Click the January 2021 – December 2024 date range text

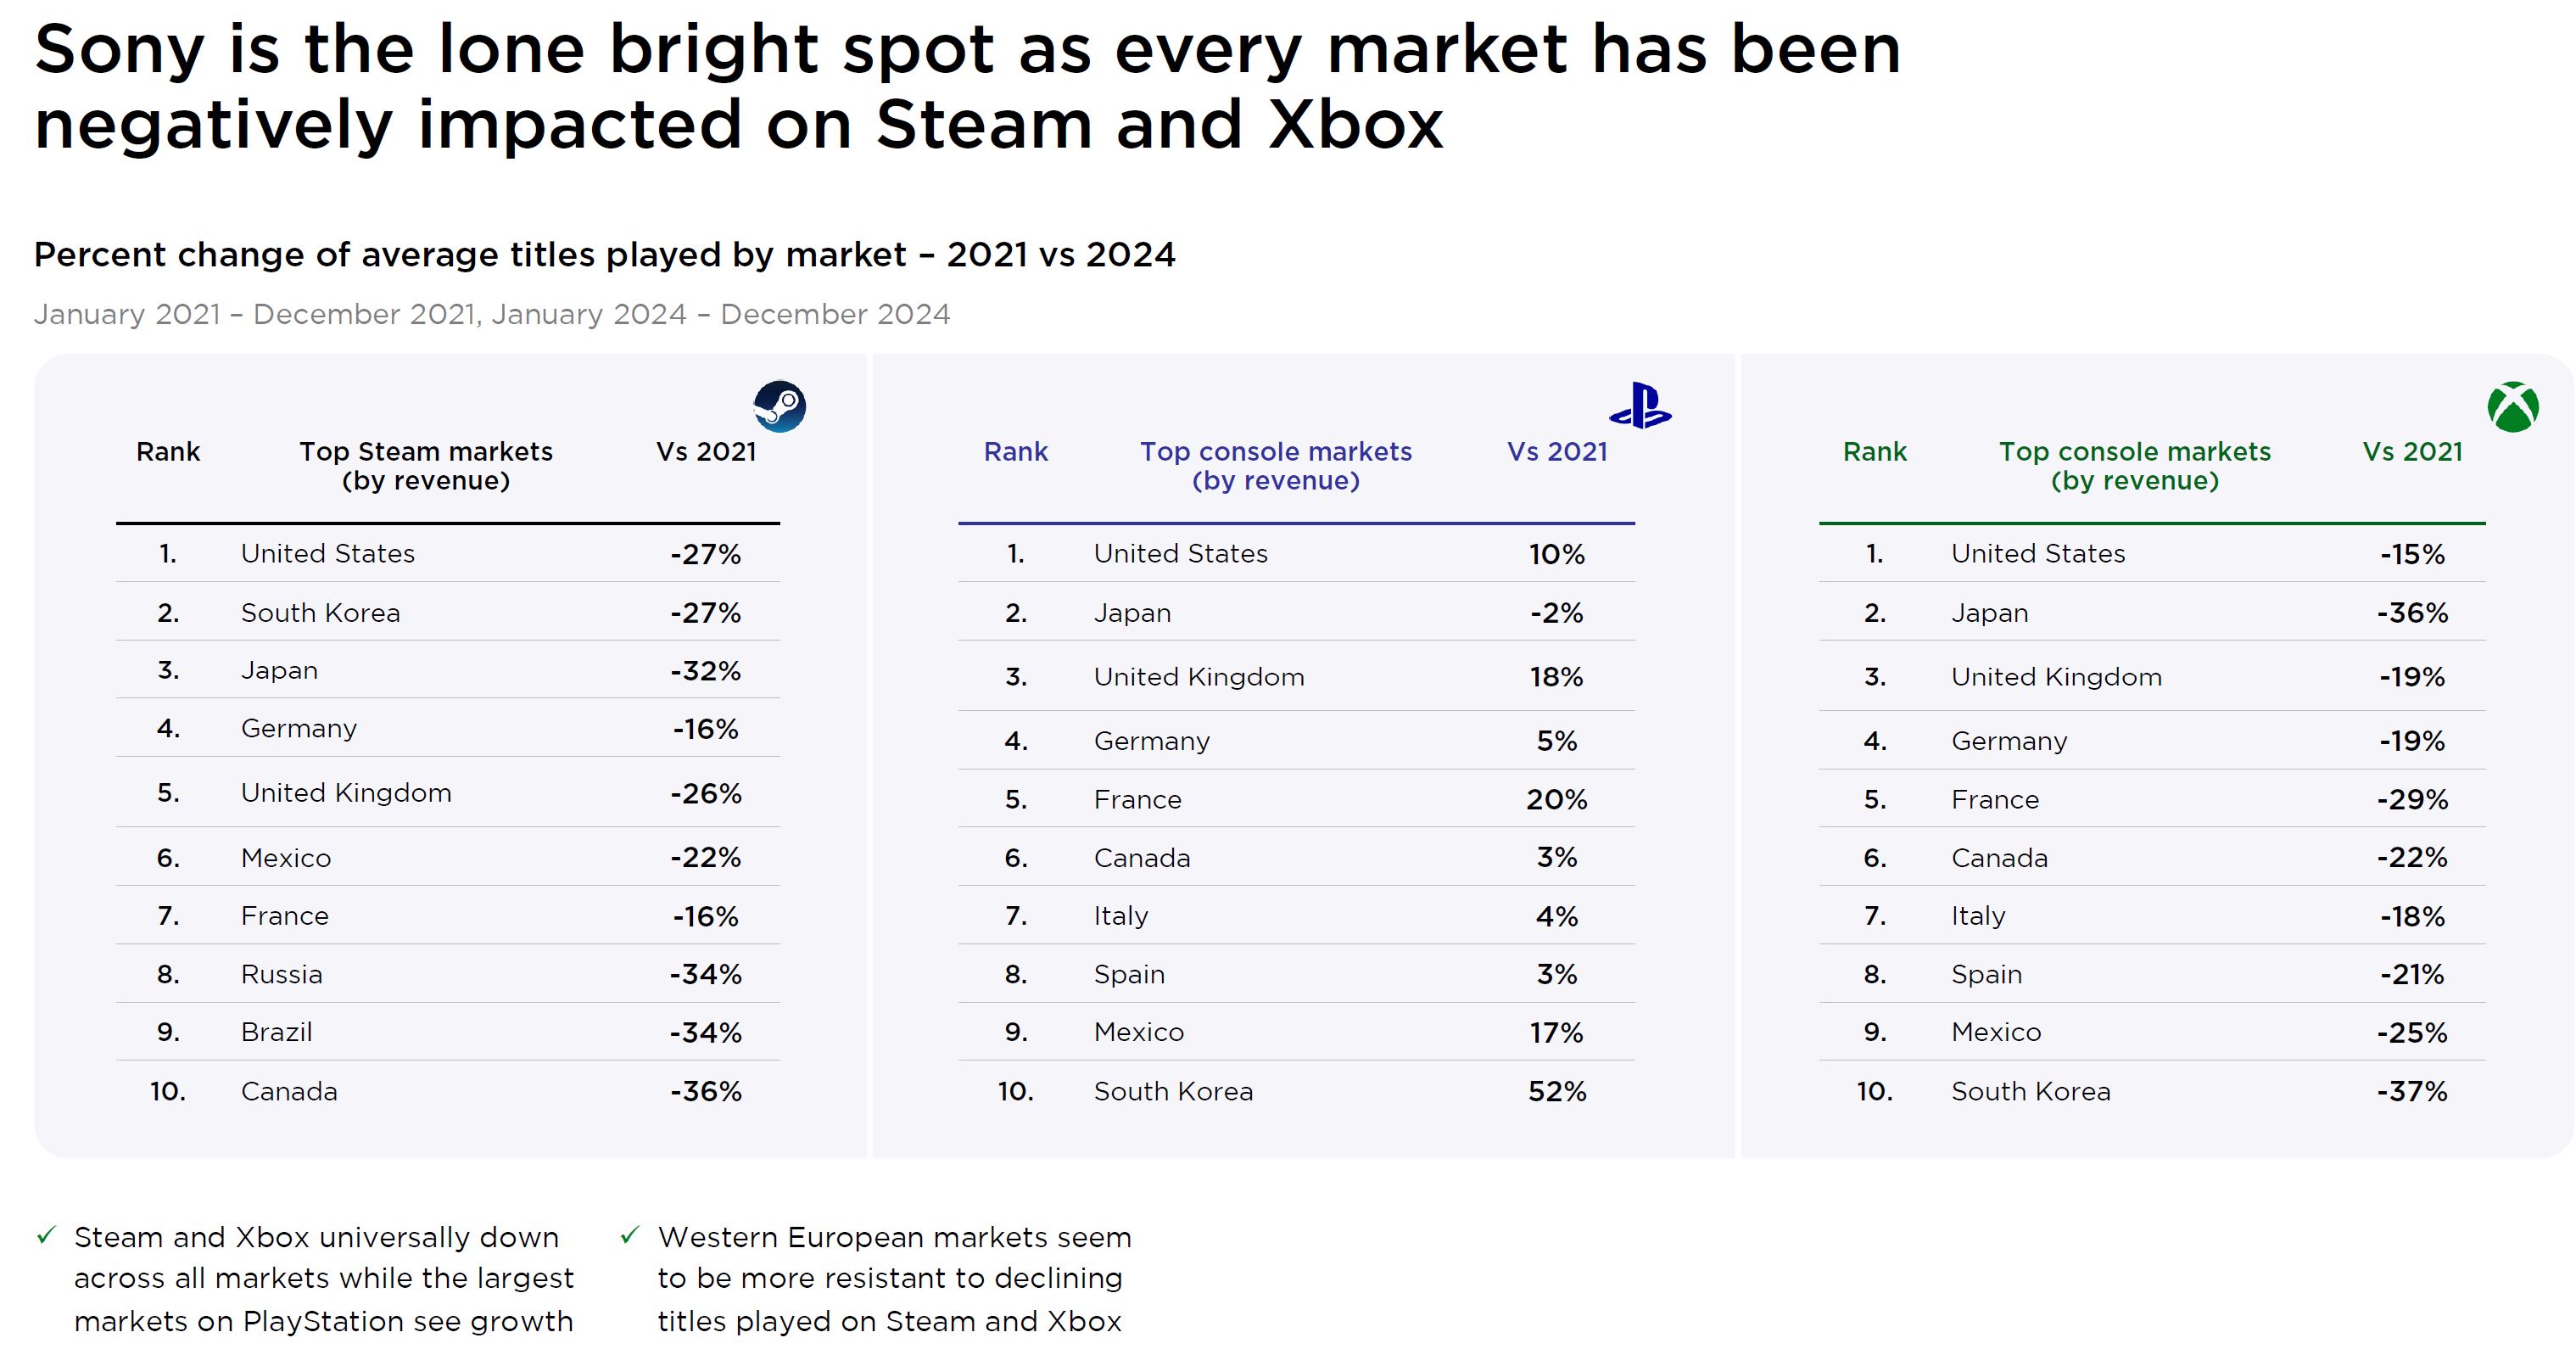click(491, 314)
